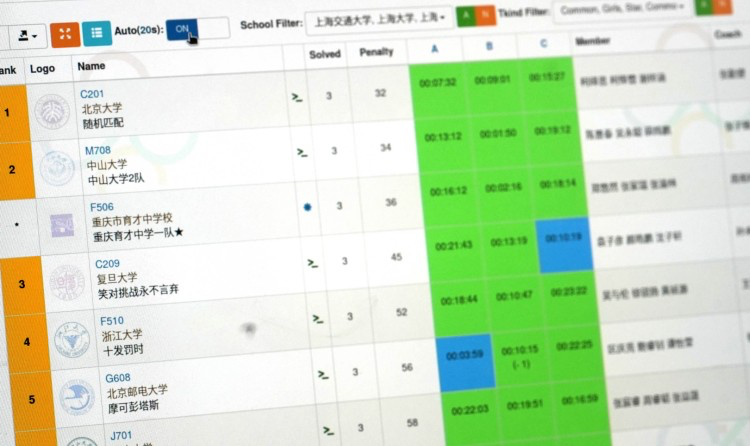Sort by the Penalty column header
The width and height of the screenshot is (750, 446).
click(376, 51)
